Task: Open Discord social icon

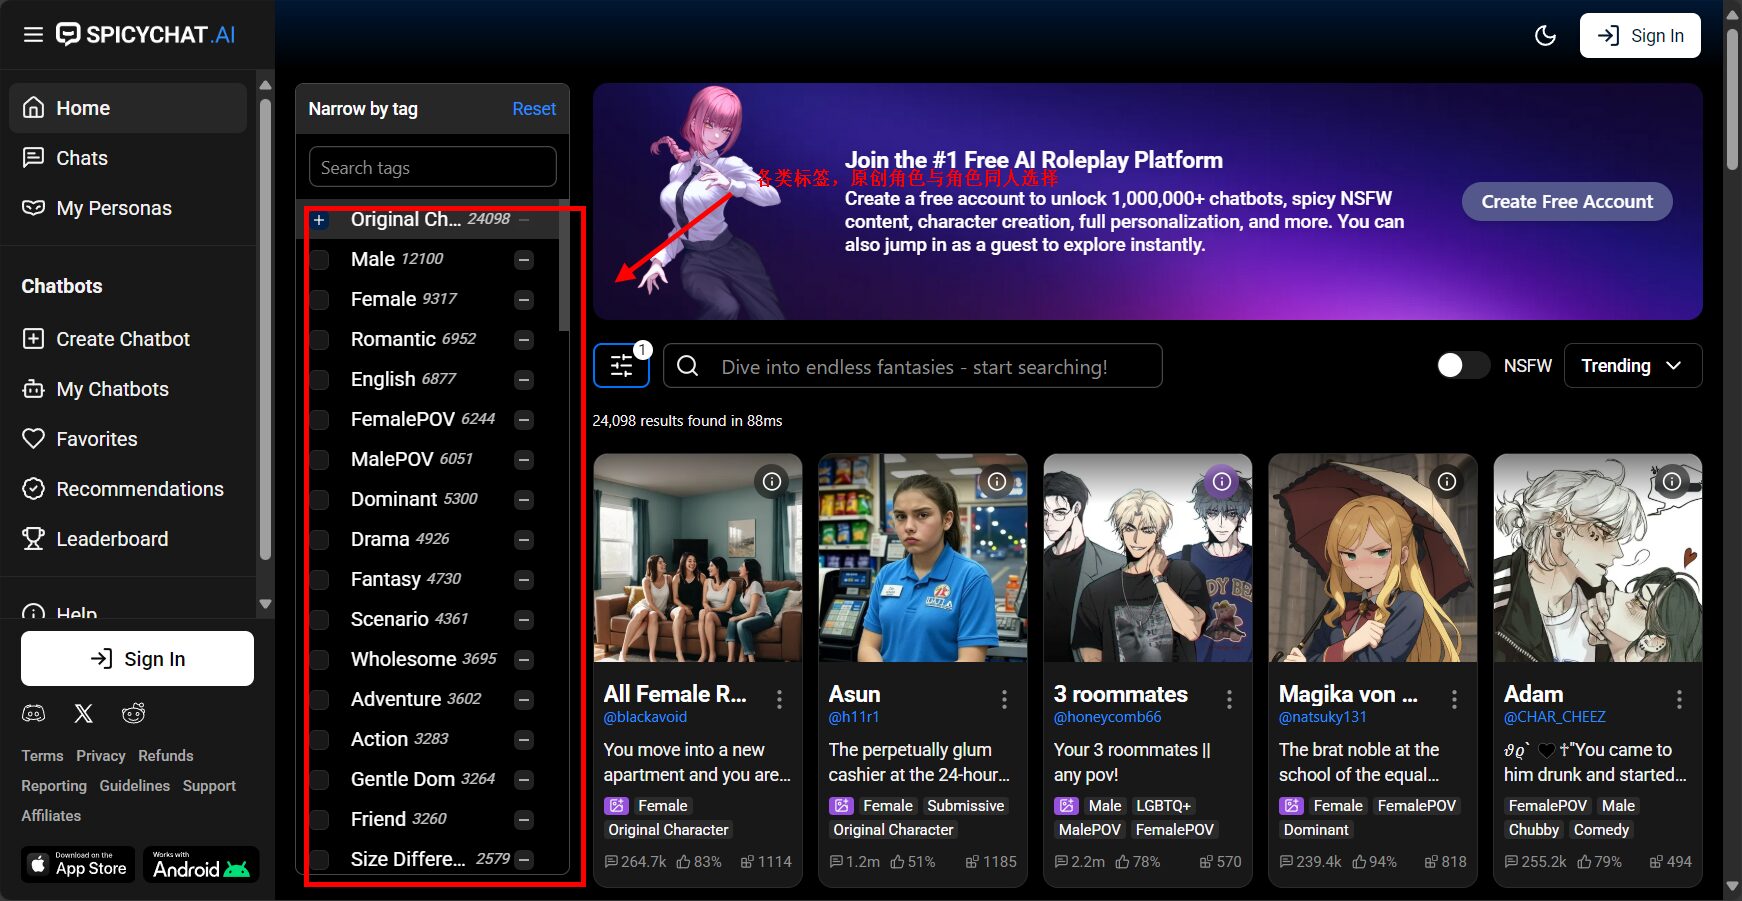Action: pyautogui.click(x=34, y=713)
